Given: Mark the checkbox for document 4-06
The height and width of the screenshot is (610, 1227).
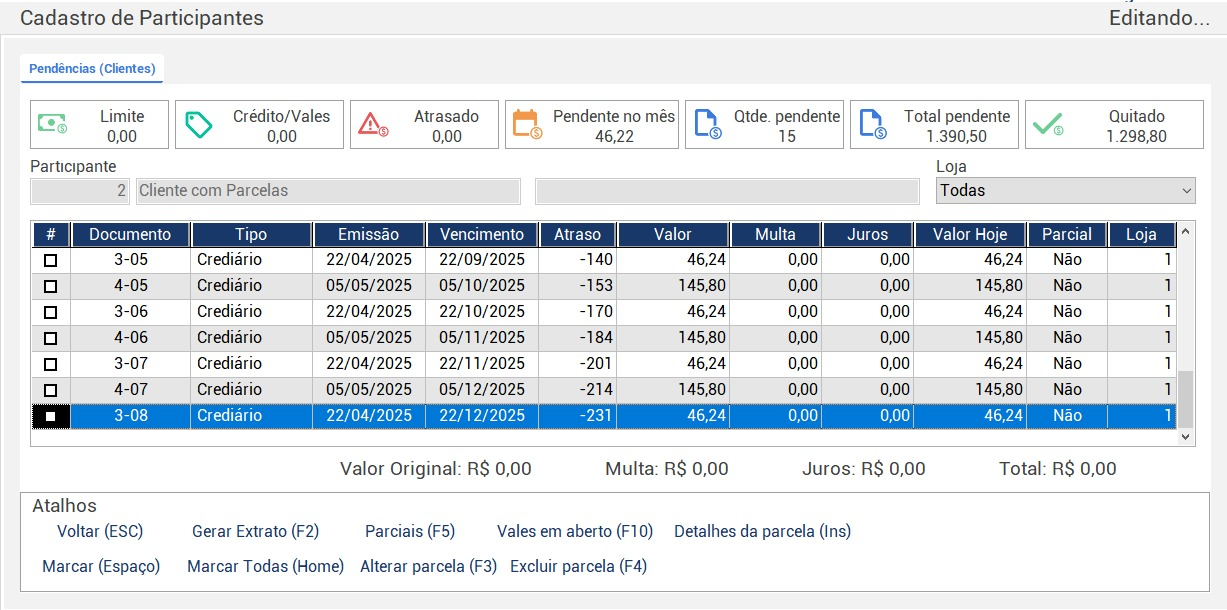Looking at the screenshot, I should [50, 338].
